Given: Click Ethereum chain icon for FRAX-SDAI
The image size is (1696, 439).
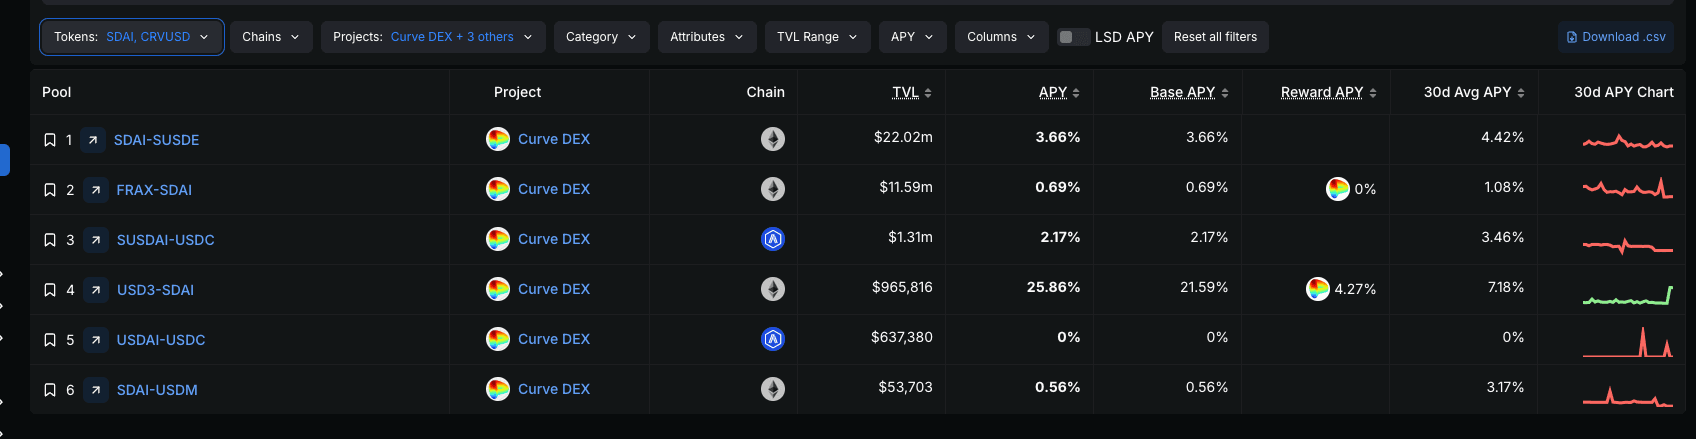Looking at the screenshot, I should pyautogui.click(x=773, y=189).
